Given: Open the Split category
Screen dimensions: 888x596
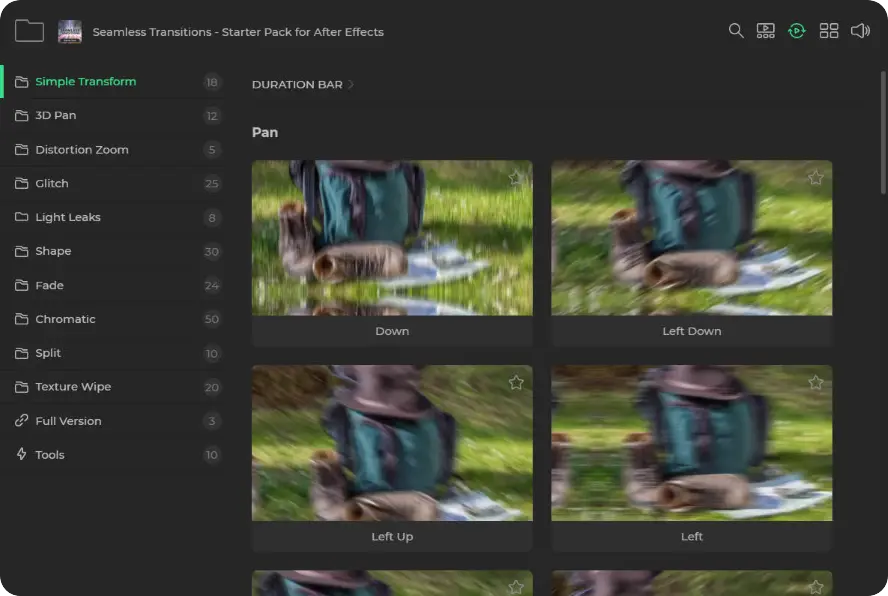Looking at the screenshot, I should point(112,353).
